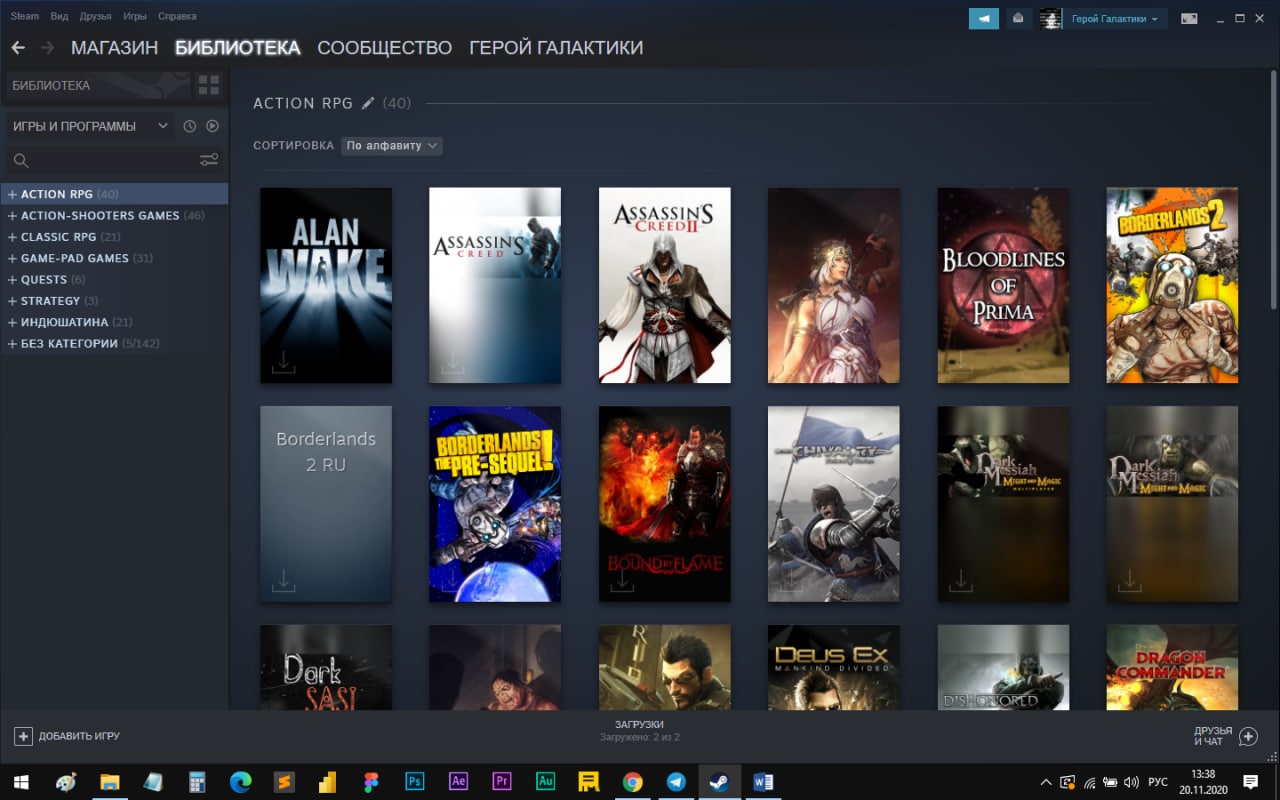Filter by ready-to-play icon
This screenshot has width=1280, height=800.
[212, 126]
